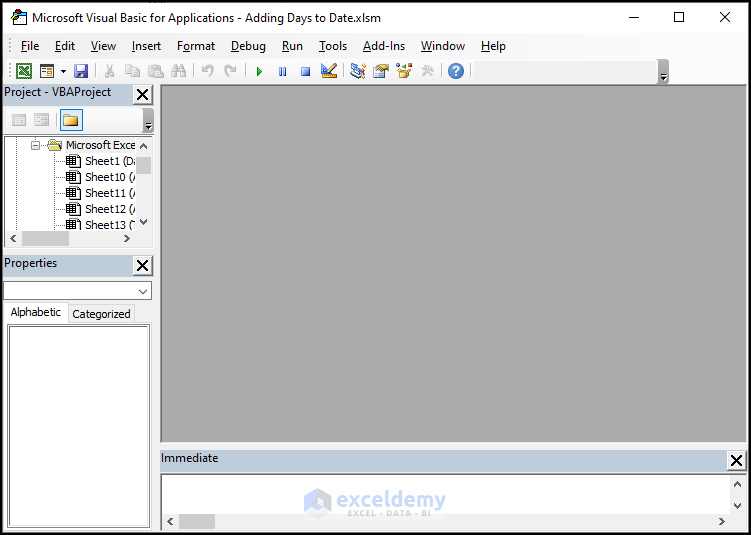Select Sheet13 in project tree
The image size is (751, 535).
click(x=110, y=225)
